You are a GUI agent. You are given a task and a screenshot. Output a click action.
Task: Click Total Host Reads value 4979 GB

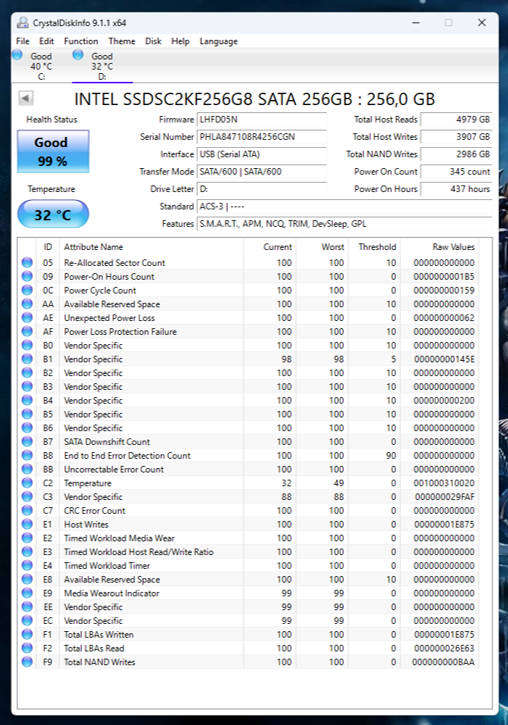coord(456,119)
